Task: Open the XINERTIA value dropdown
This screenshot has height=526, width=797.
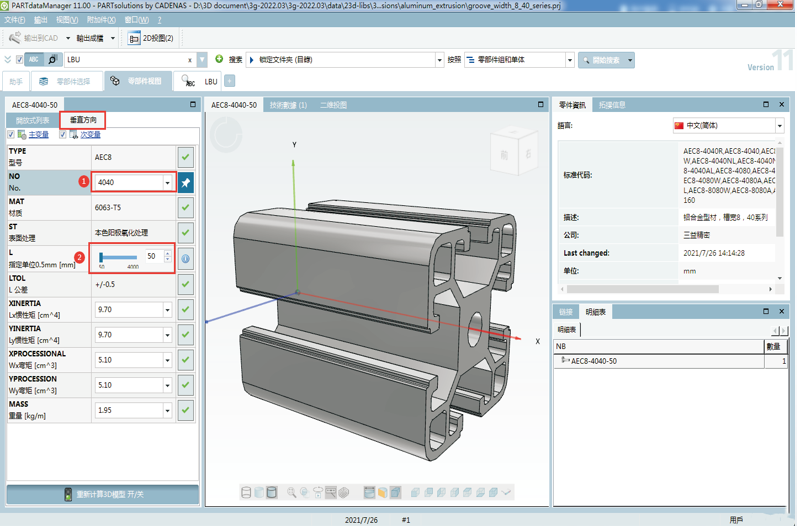Action: pos(167,309)
